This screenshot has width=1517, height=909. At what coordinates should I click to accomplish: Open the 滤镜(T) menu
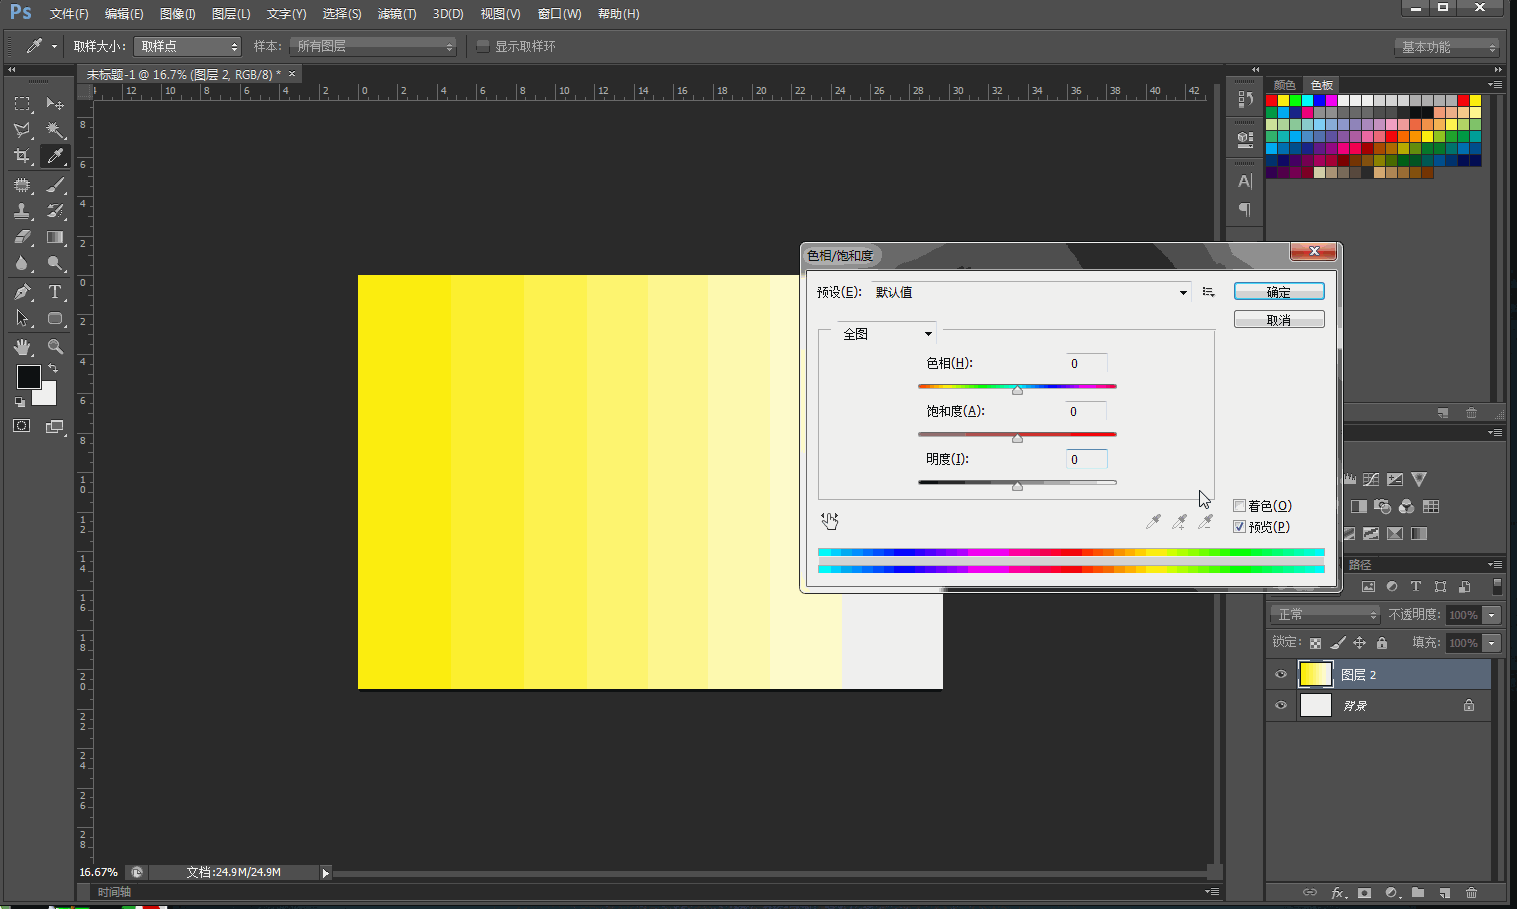[396, 14]
